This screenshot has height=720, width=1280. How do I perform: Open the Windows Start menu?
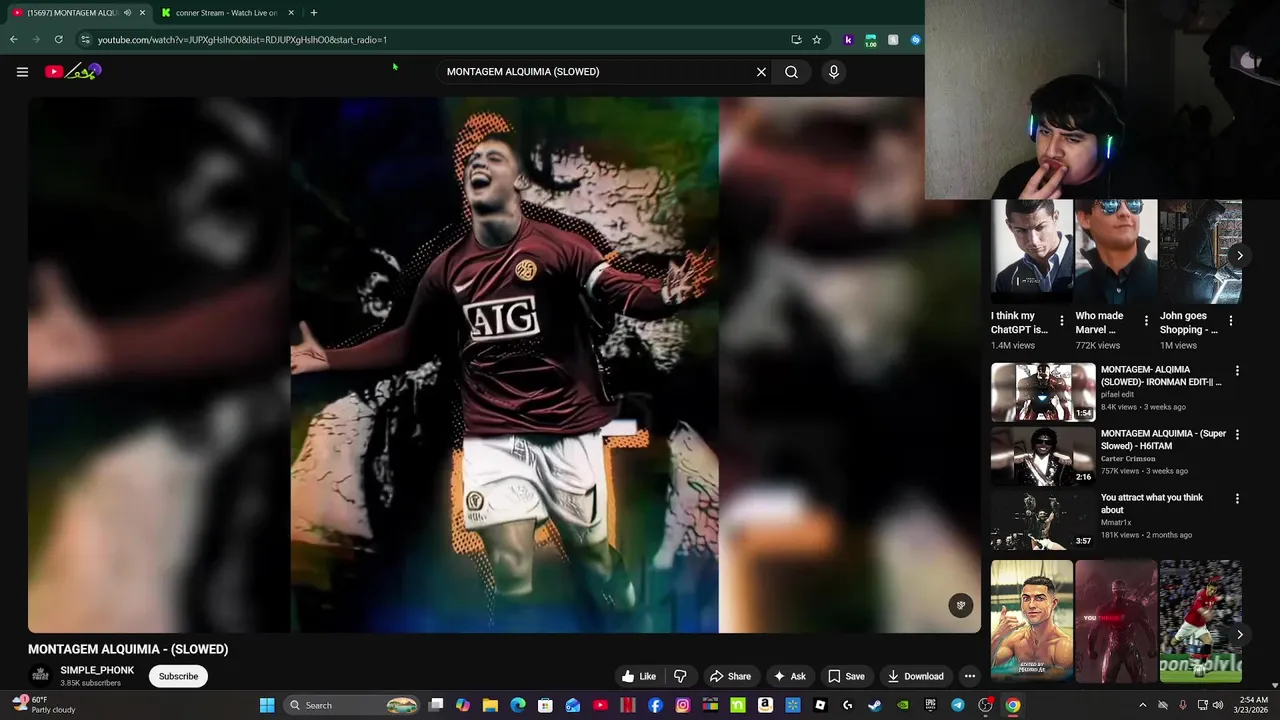(267, 705)
